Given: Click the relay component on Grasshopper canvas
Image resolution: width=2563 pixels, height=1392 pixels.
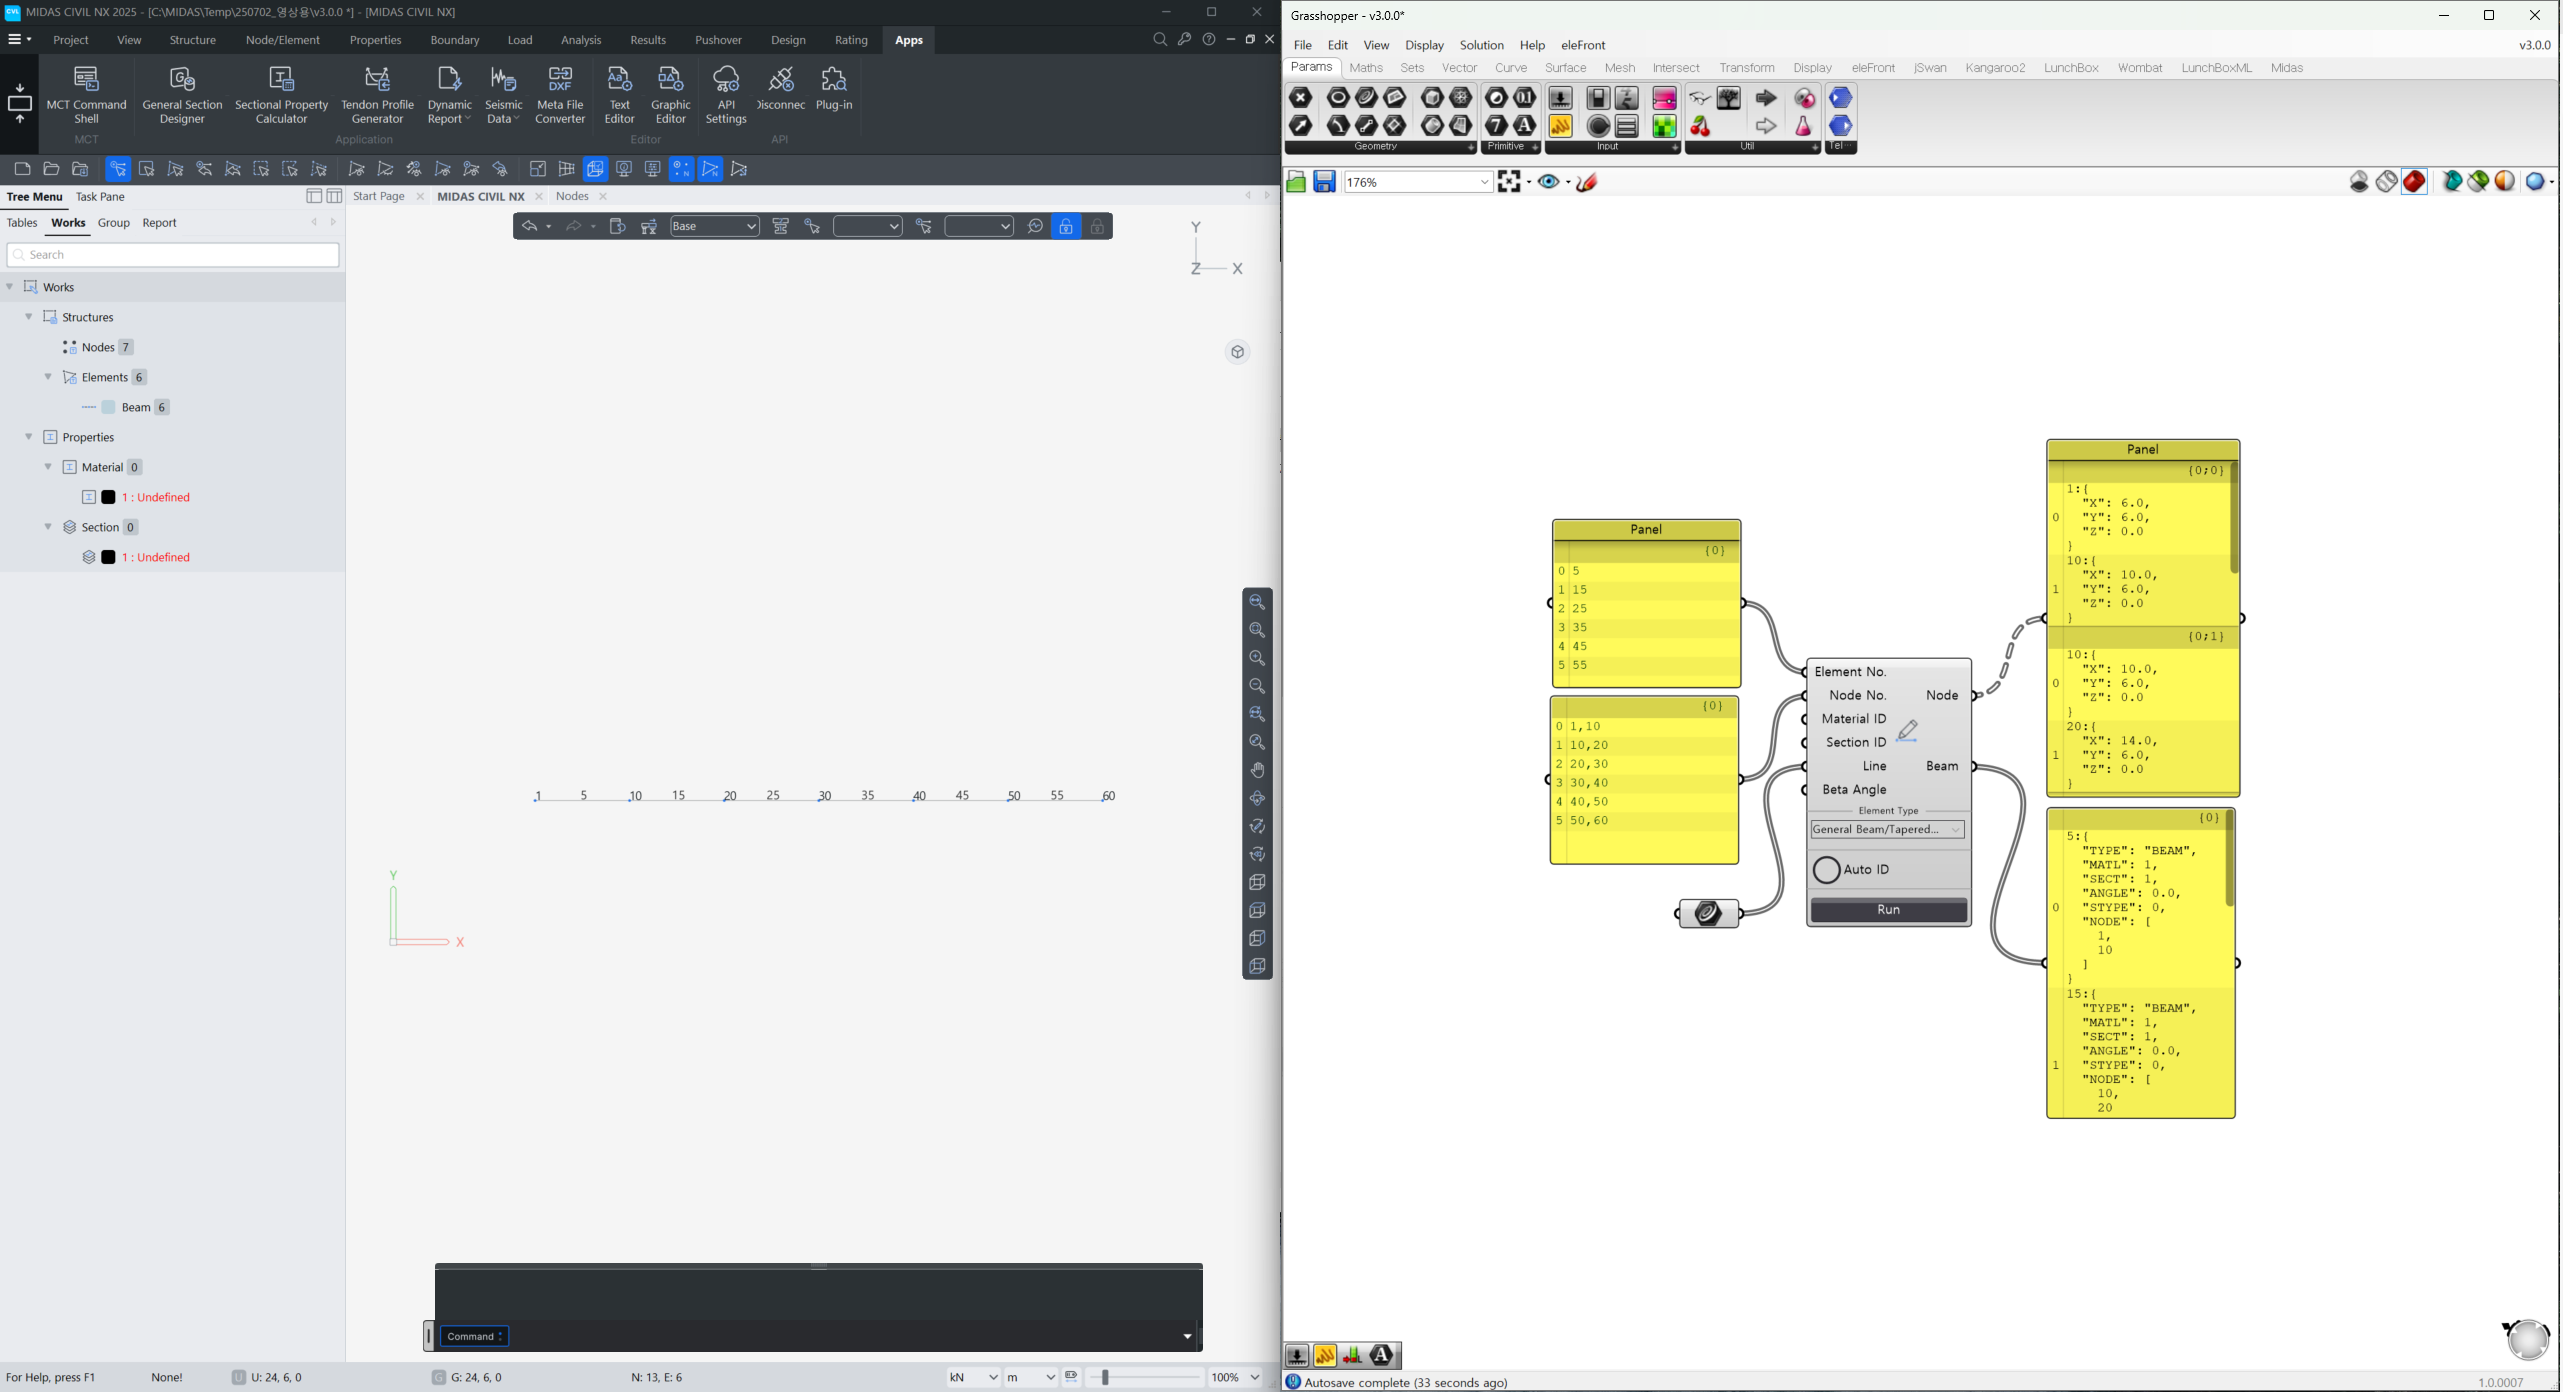Looking at the screenshot, I should click(1708, 913).
